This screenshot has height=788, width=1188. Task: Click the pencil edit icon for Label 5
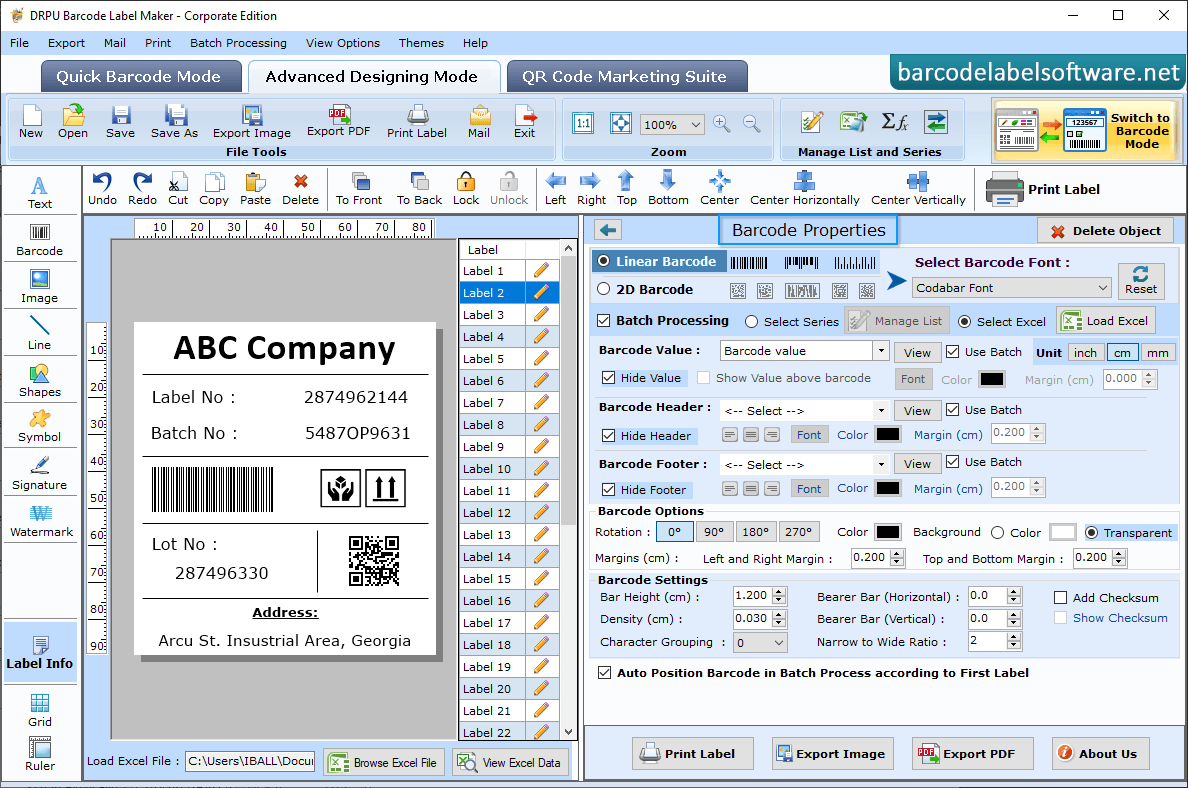pyautogui.click(x=541, y=358)
